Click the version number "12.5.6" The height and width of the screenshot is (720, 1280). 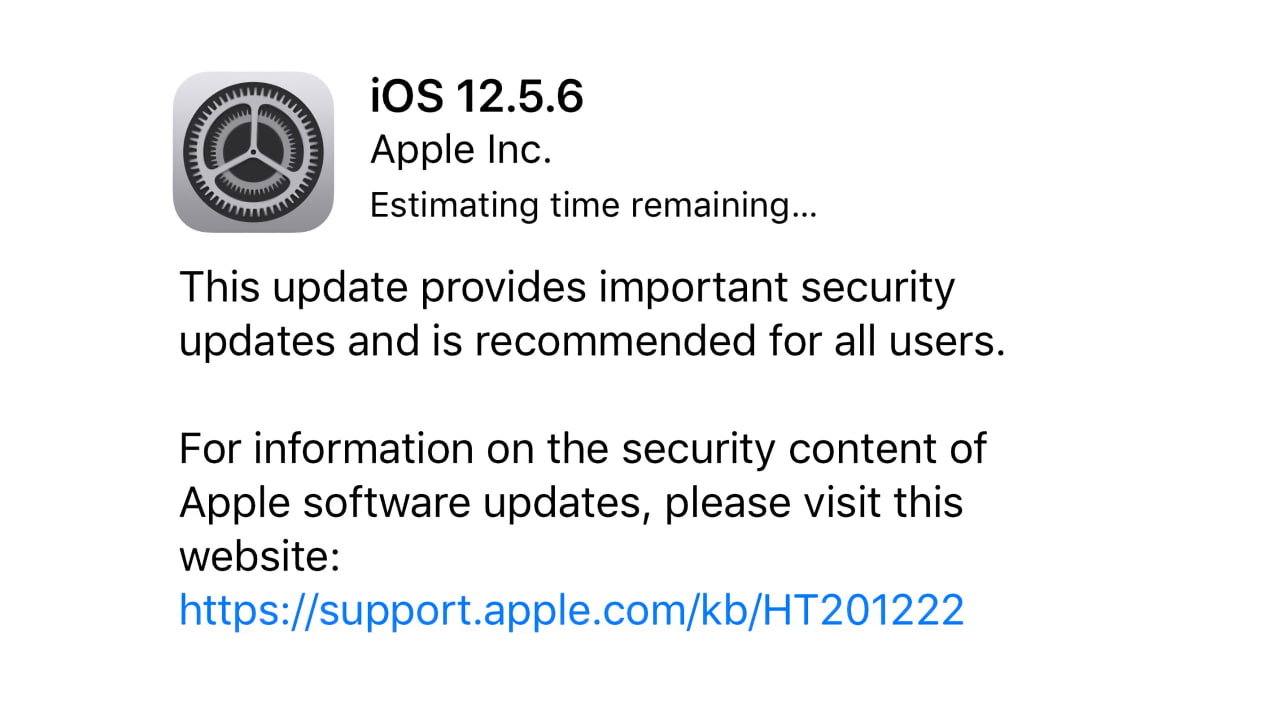coord(519,97)
